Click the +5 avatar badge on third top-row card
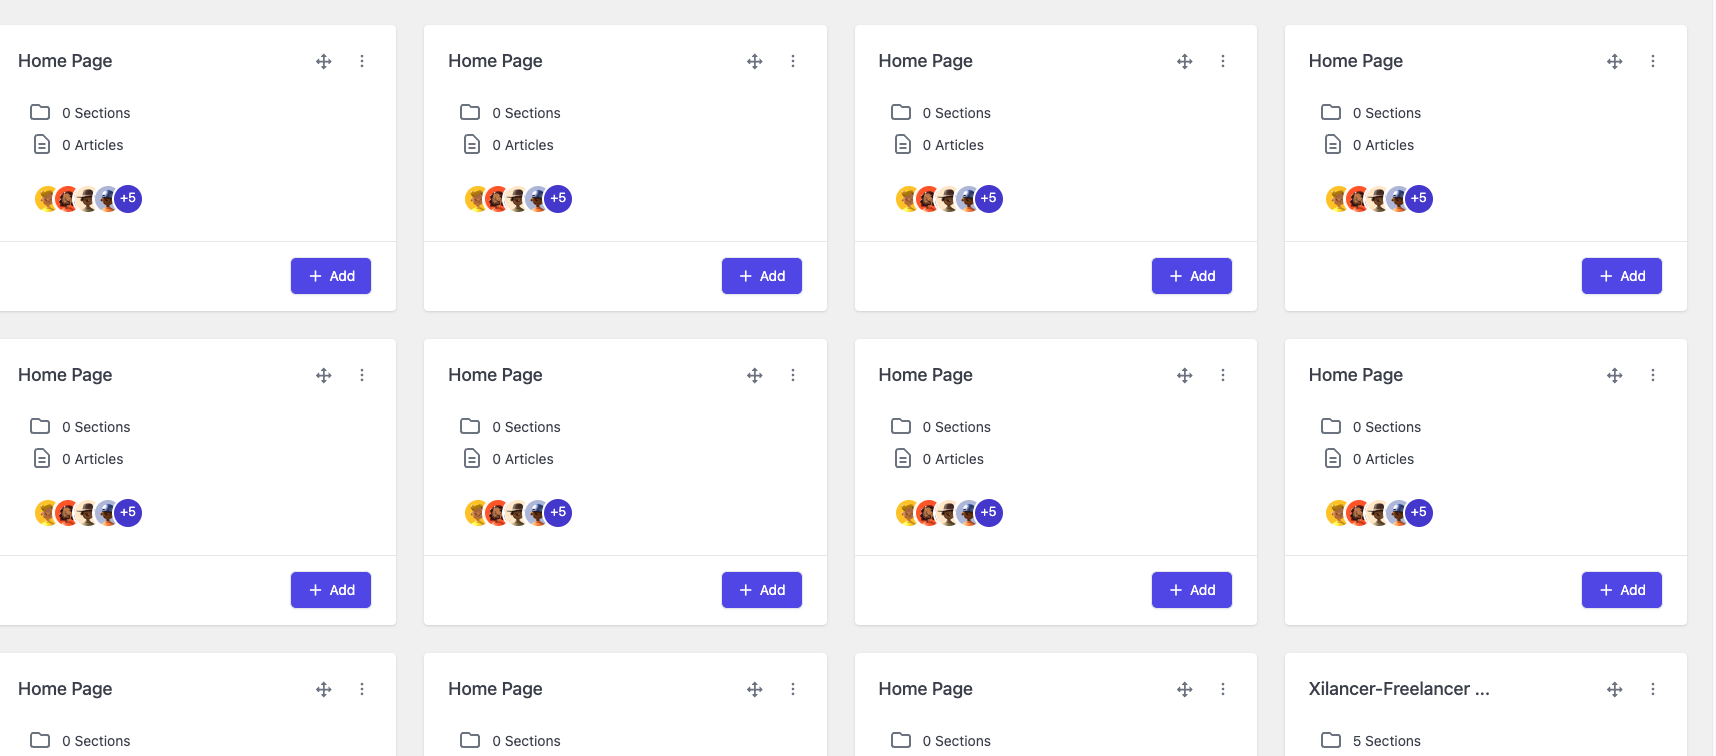 (x=988, y=198)
